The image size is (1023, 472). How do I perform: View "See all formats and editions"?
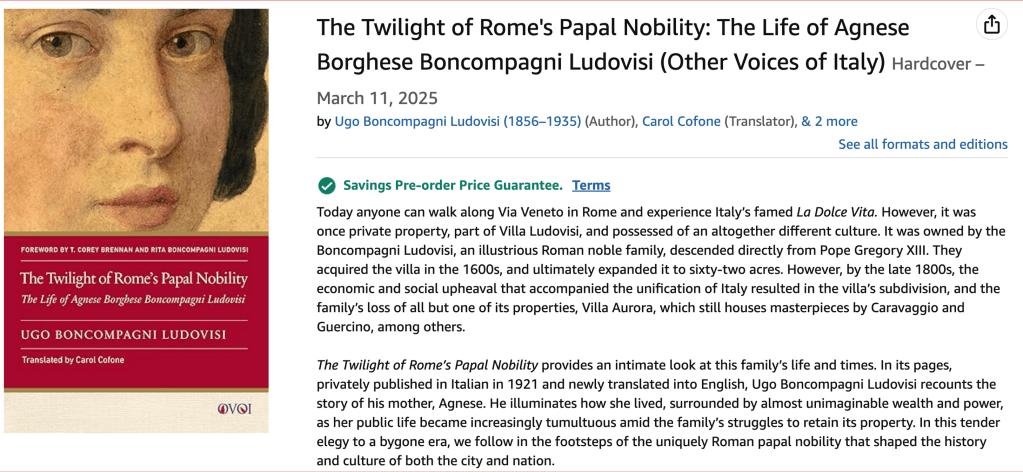[x=922, y=144]
